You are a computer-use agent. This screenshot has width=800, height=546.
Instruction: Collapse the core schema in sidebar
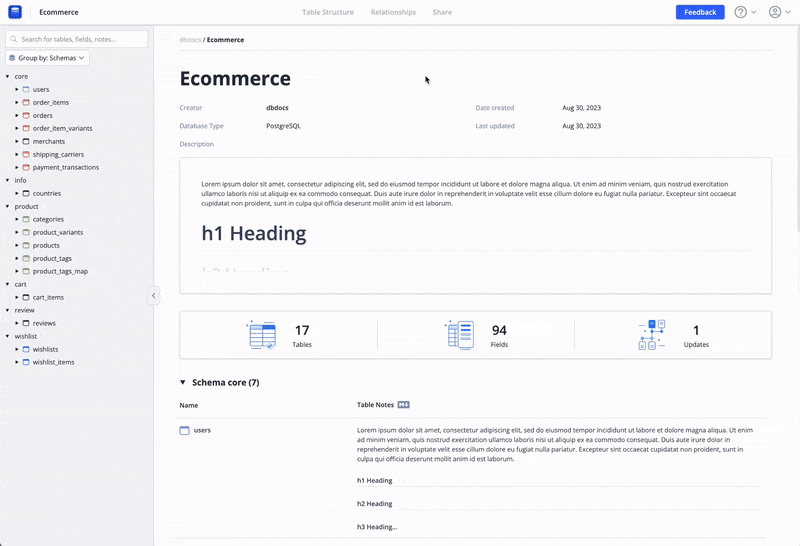coord(7,76)
